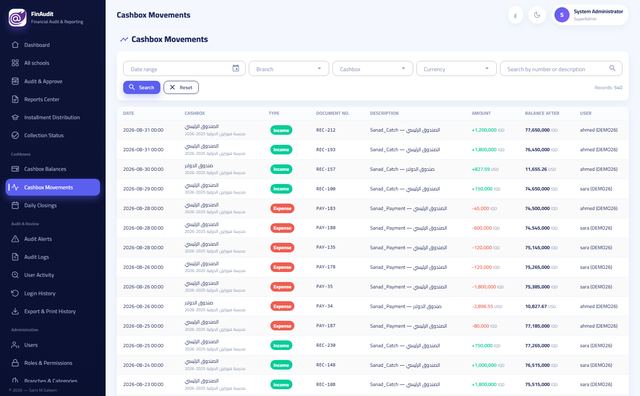Click the Dashboard home icon
This screenshot has width=640, height=396.
(x=15, y=45)
